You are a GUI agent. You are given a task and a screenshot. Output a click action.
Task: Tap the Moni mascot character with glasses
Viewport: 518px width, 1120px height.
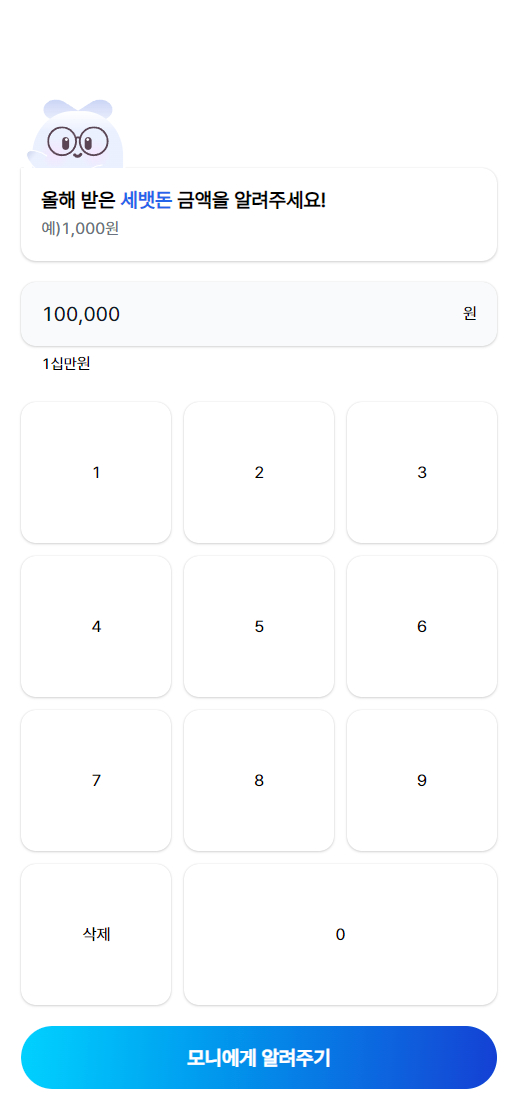(75, 134)
